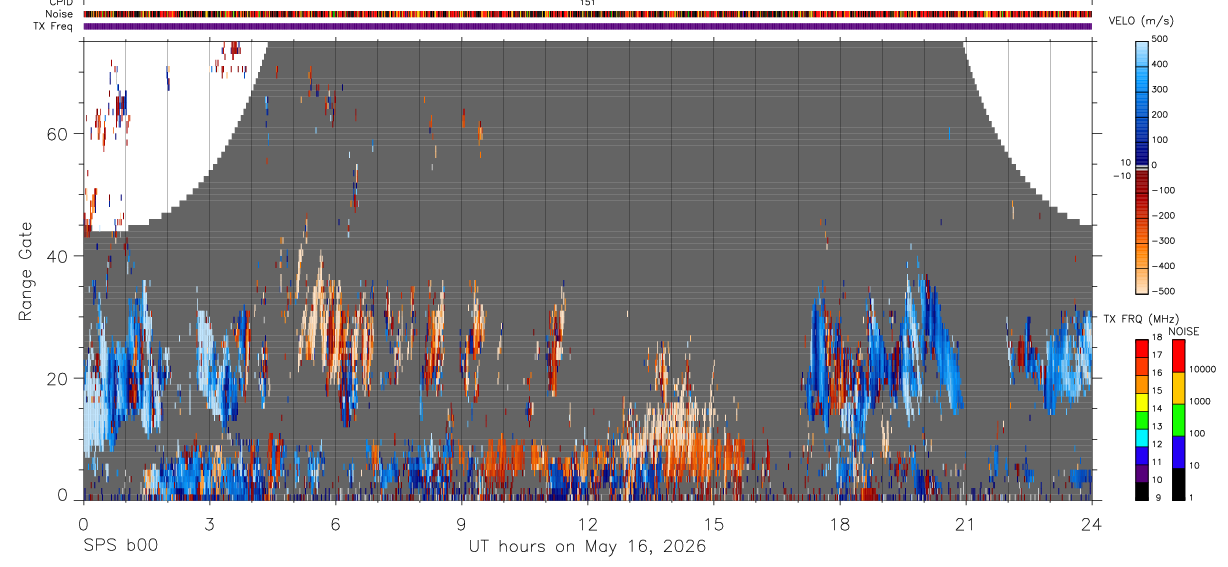Click the 24 hour tick on the time axis

pyautogui.click(x=1091, y=523)
